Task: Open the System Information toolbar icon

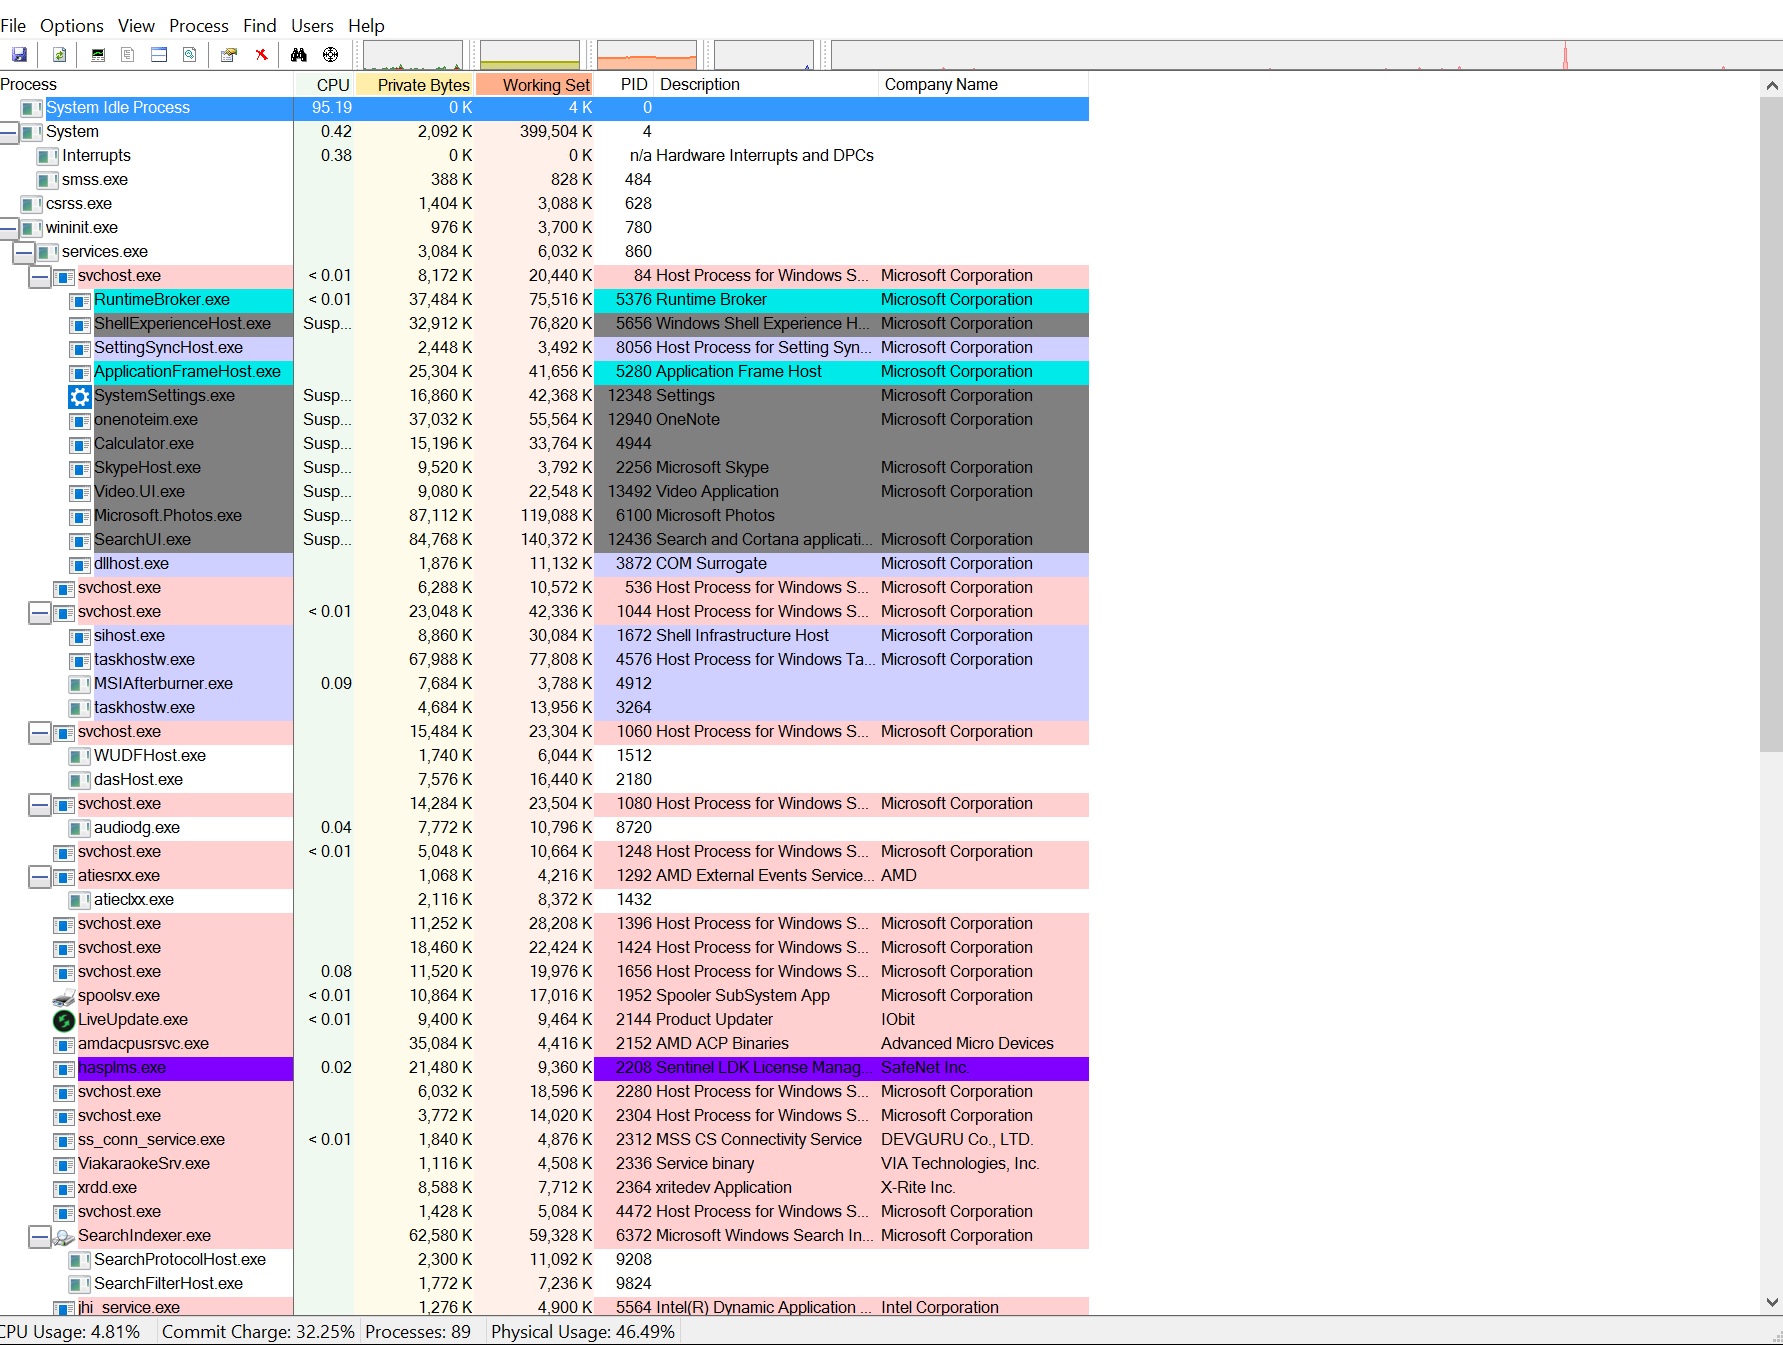Action: (x=98, y=55)
